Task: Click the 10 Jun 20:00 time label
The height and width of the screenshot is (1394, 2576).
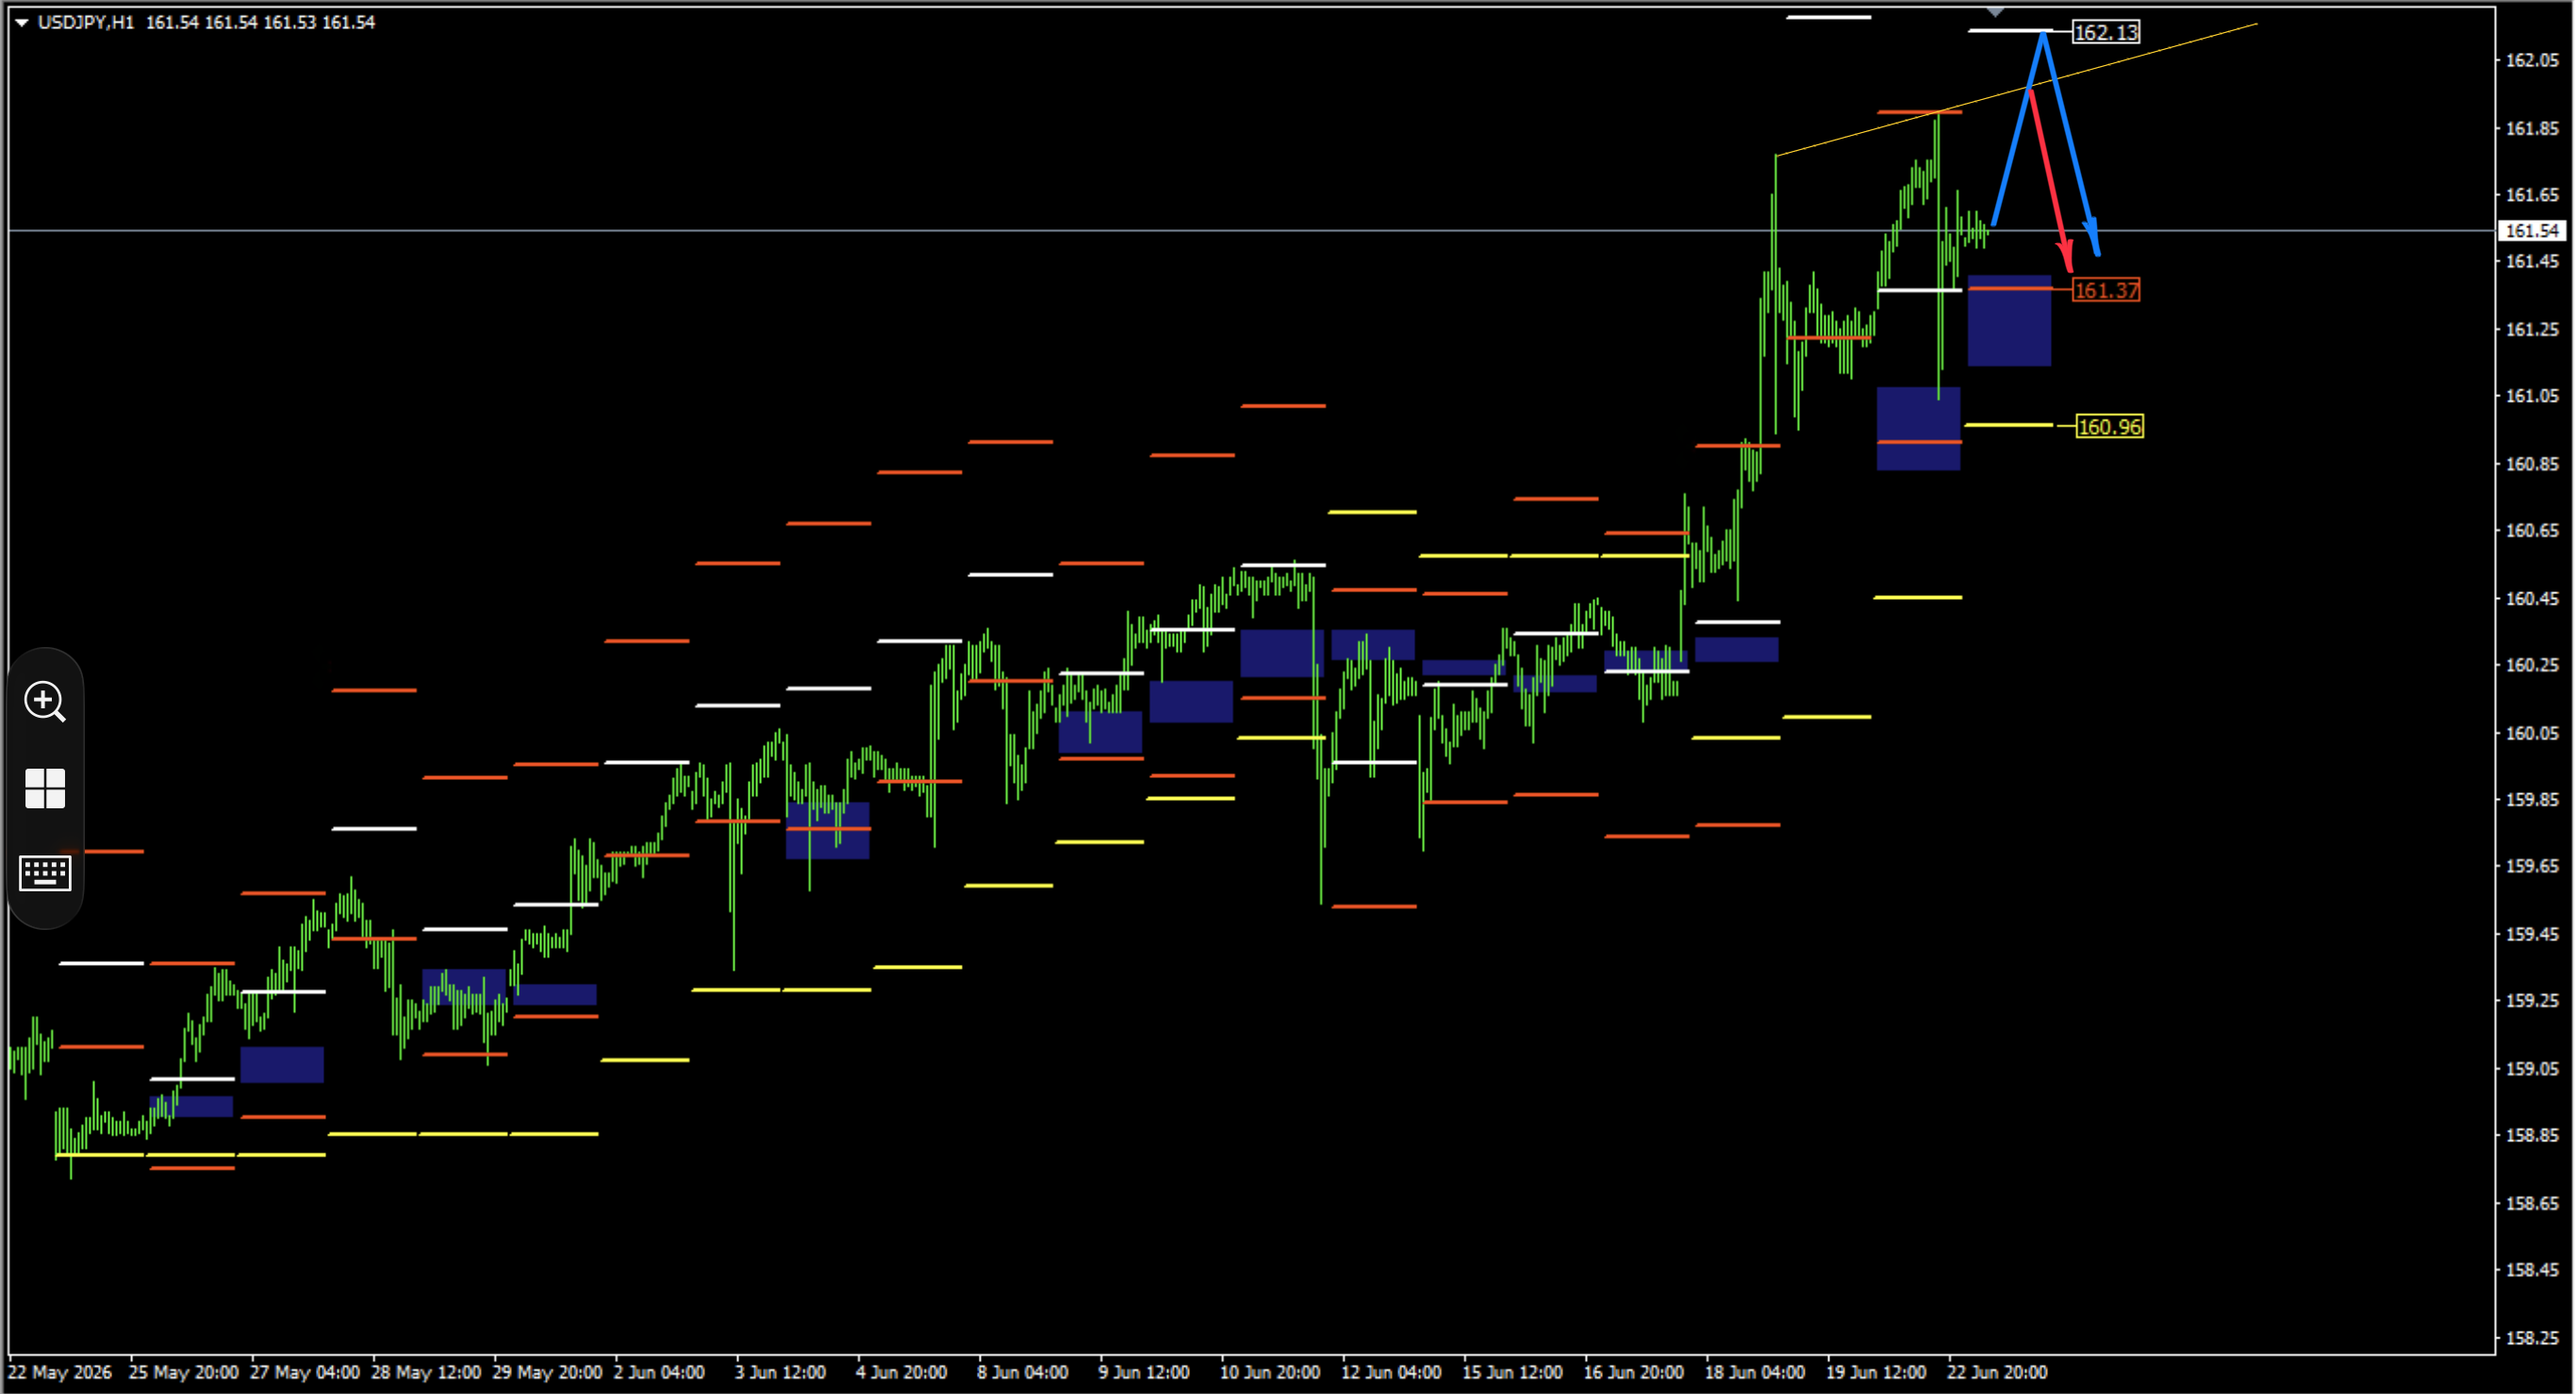Action: pos(1269,1373)
